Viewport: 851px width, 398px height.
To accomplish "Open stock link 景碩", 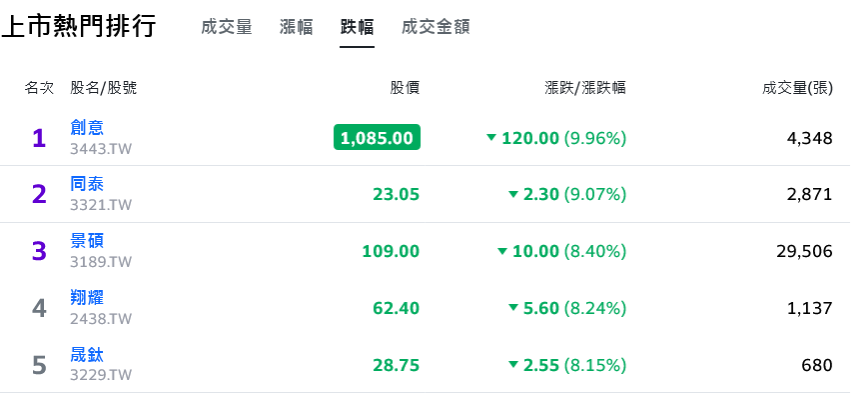I will pyautogui.click(x=87, y=241).
